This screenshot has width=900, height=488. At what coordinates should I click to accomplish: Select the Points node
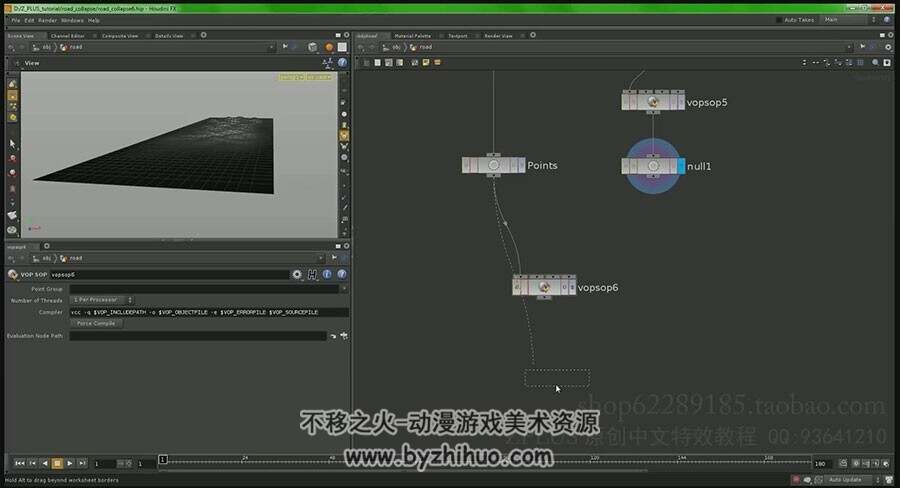493,165
